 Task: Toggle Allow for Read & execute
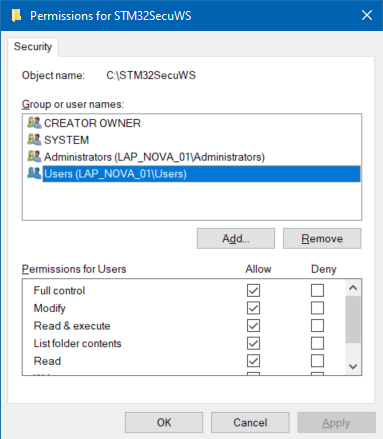tap(253, 326)
